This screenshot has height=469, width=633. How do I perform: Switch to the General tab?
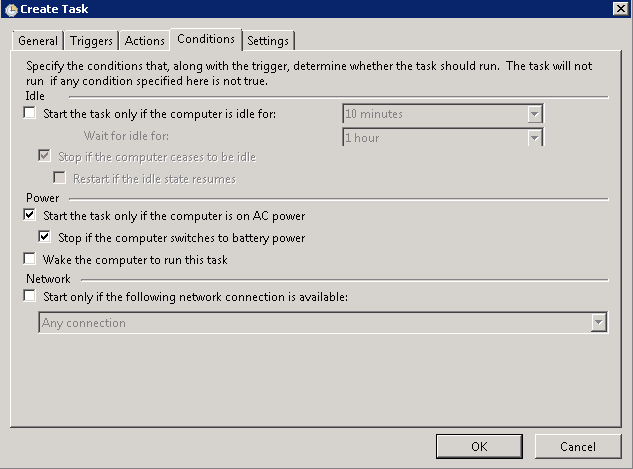pyautogui.click(x=38, y=41)
